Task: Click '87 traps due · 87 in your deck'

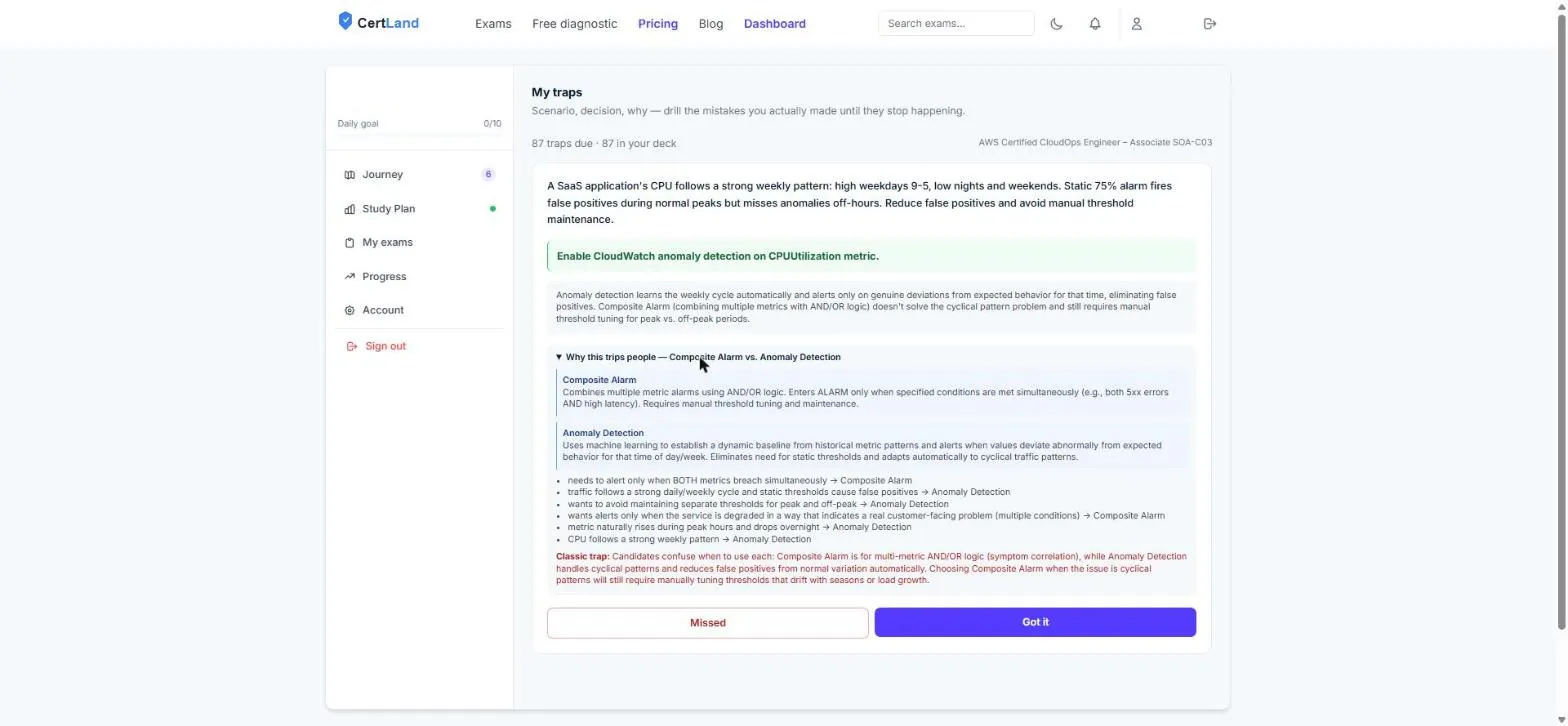Action: [x=604, y=144]
